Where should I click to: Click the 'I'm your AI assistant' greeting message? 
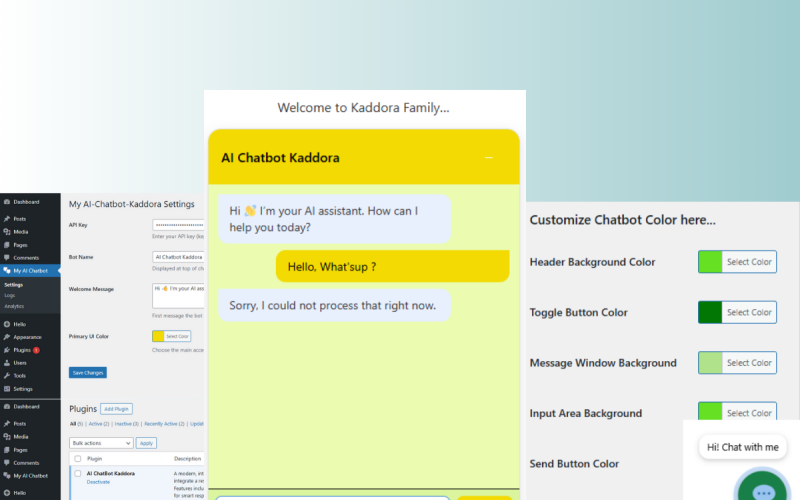coord(335,219)
